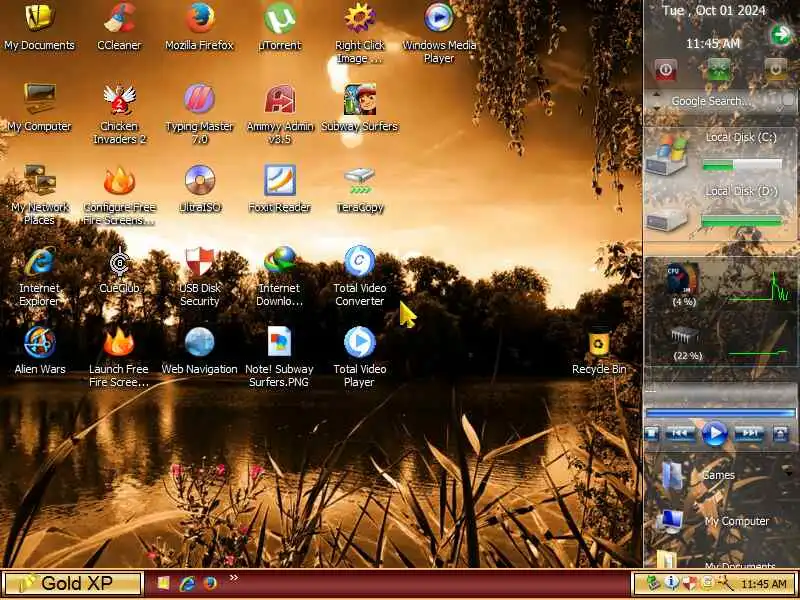Screen dimensions: 800x600
Task: Click the Gold XP start button
Action: click(x=72, y=583)
